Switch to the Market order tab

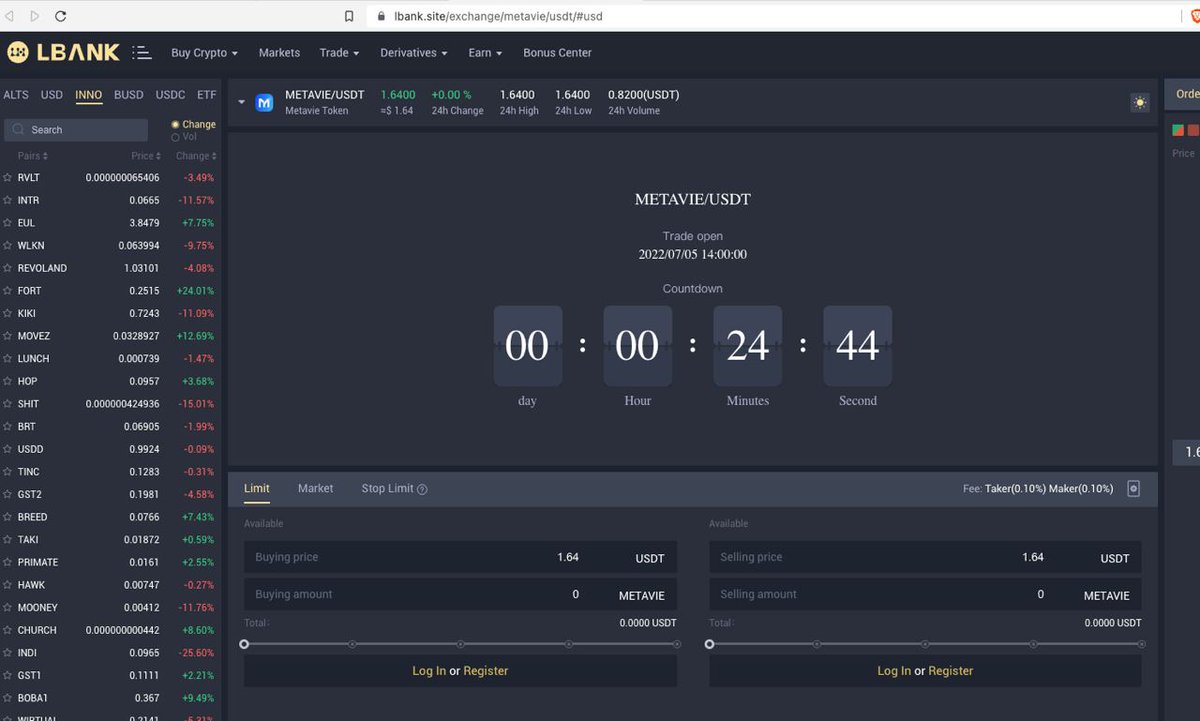(x=315, y=488)
